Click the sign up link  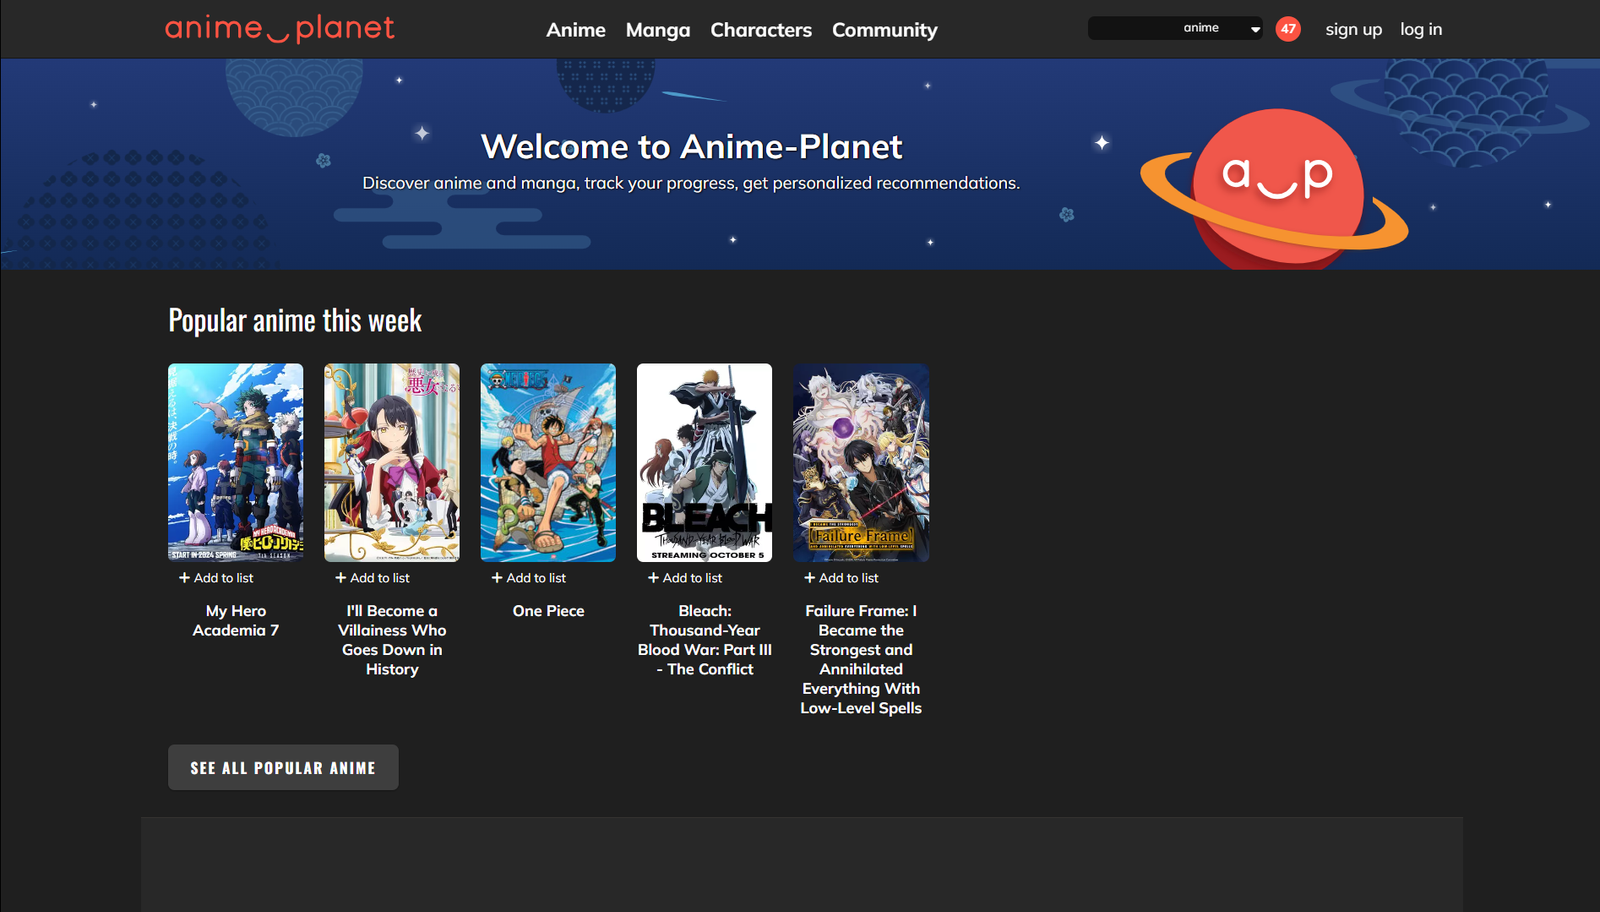click(1354, 29)
